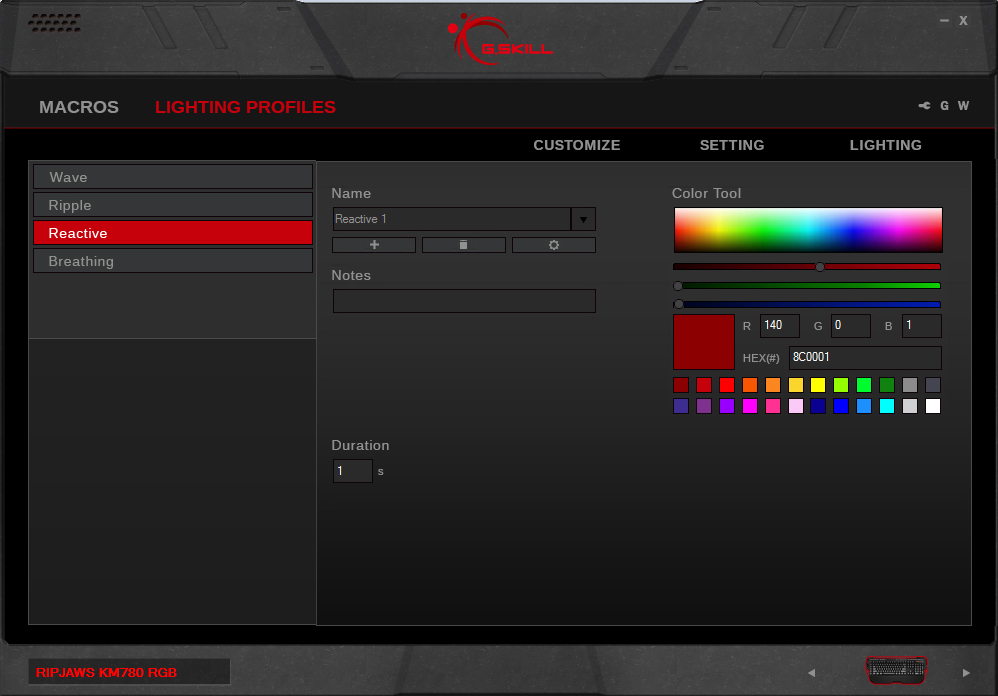
Task: Expand the Name profile dropdown
Action: point(583,219)
